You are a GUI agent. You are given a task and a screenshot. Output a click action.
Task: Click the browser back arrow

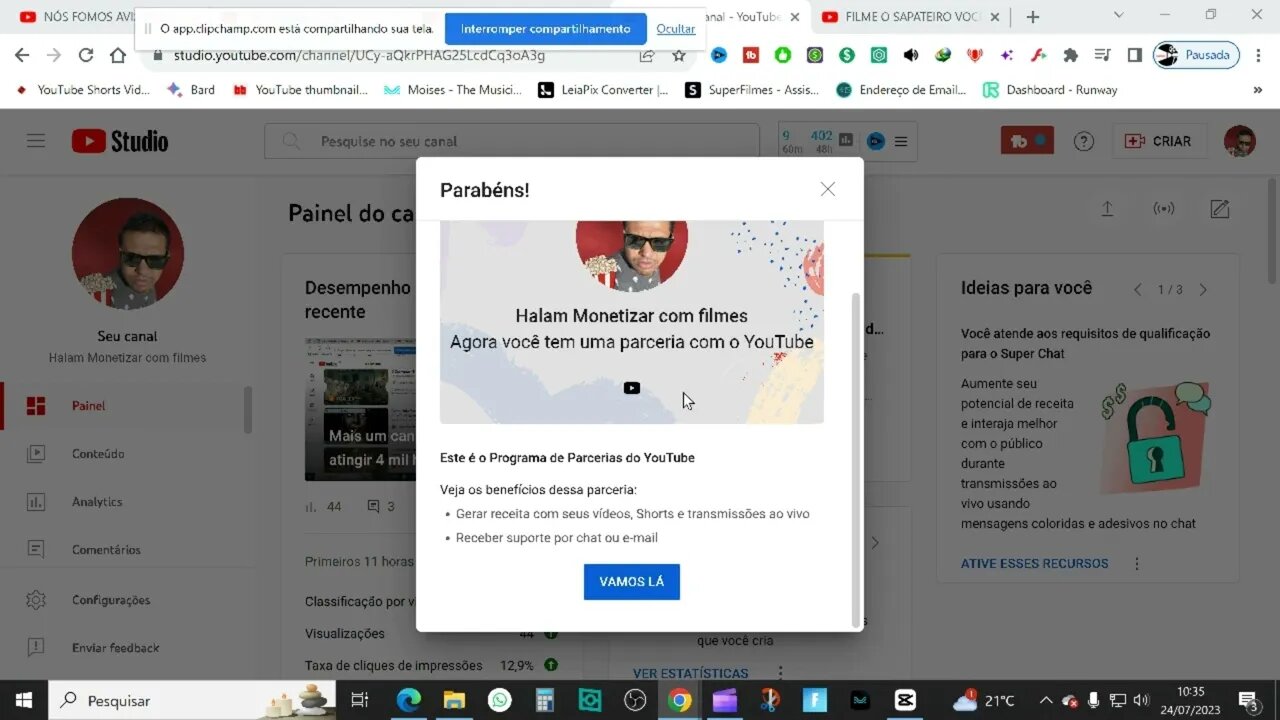tap(22, 55)
